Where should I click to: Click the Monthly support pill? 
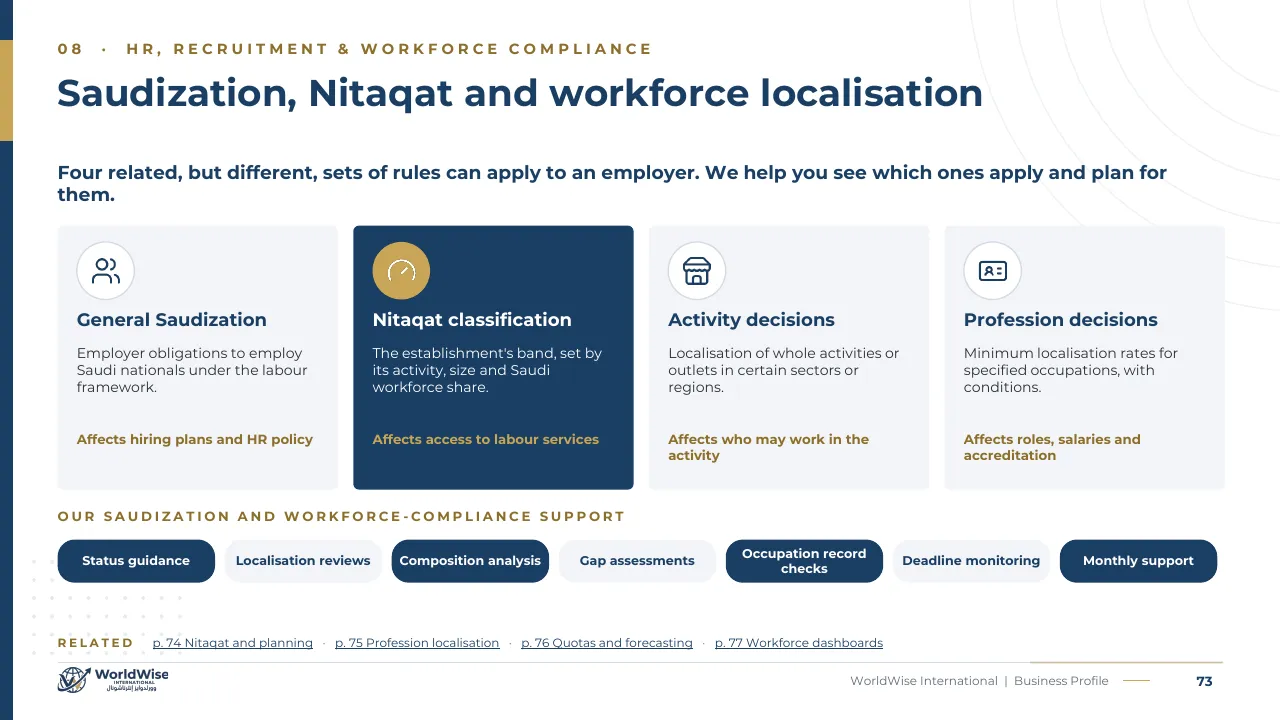pyautogui.click(x=1138, y=561)
